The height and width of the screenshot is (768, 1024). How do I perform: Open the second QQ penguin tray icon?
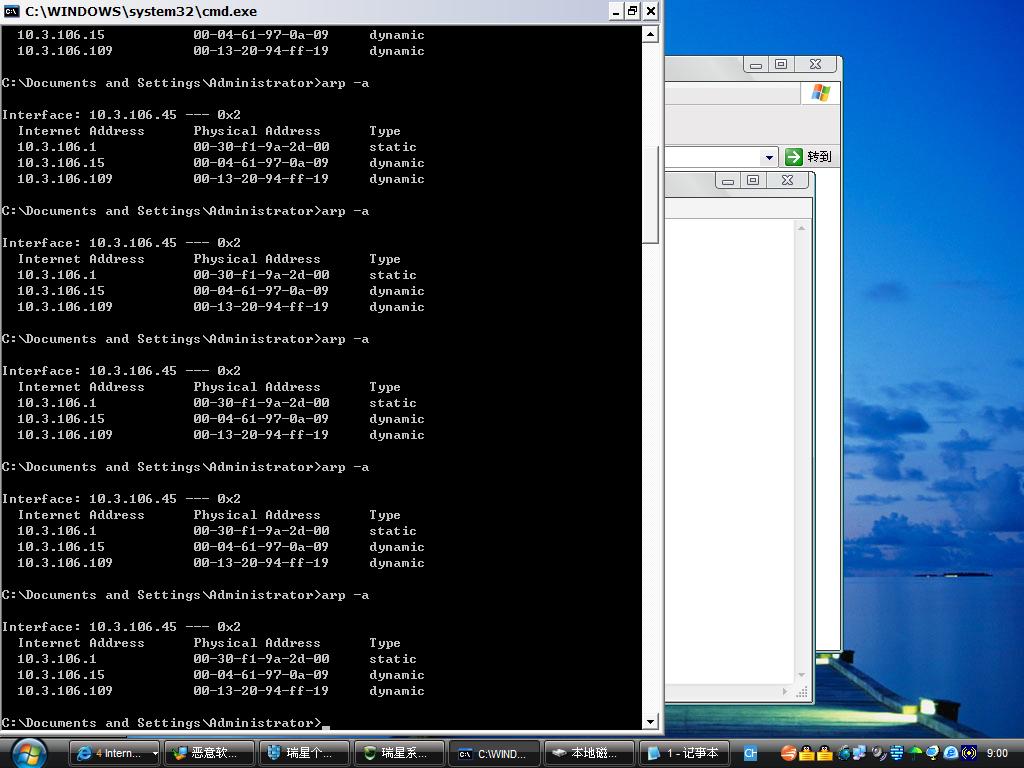point(825,754)
